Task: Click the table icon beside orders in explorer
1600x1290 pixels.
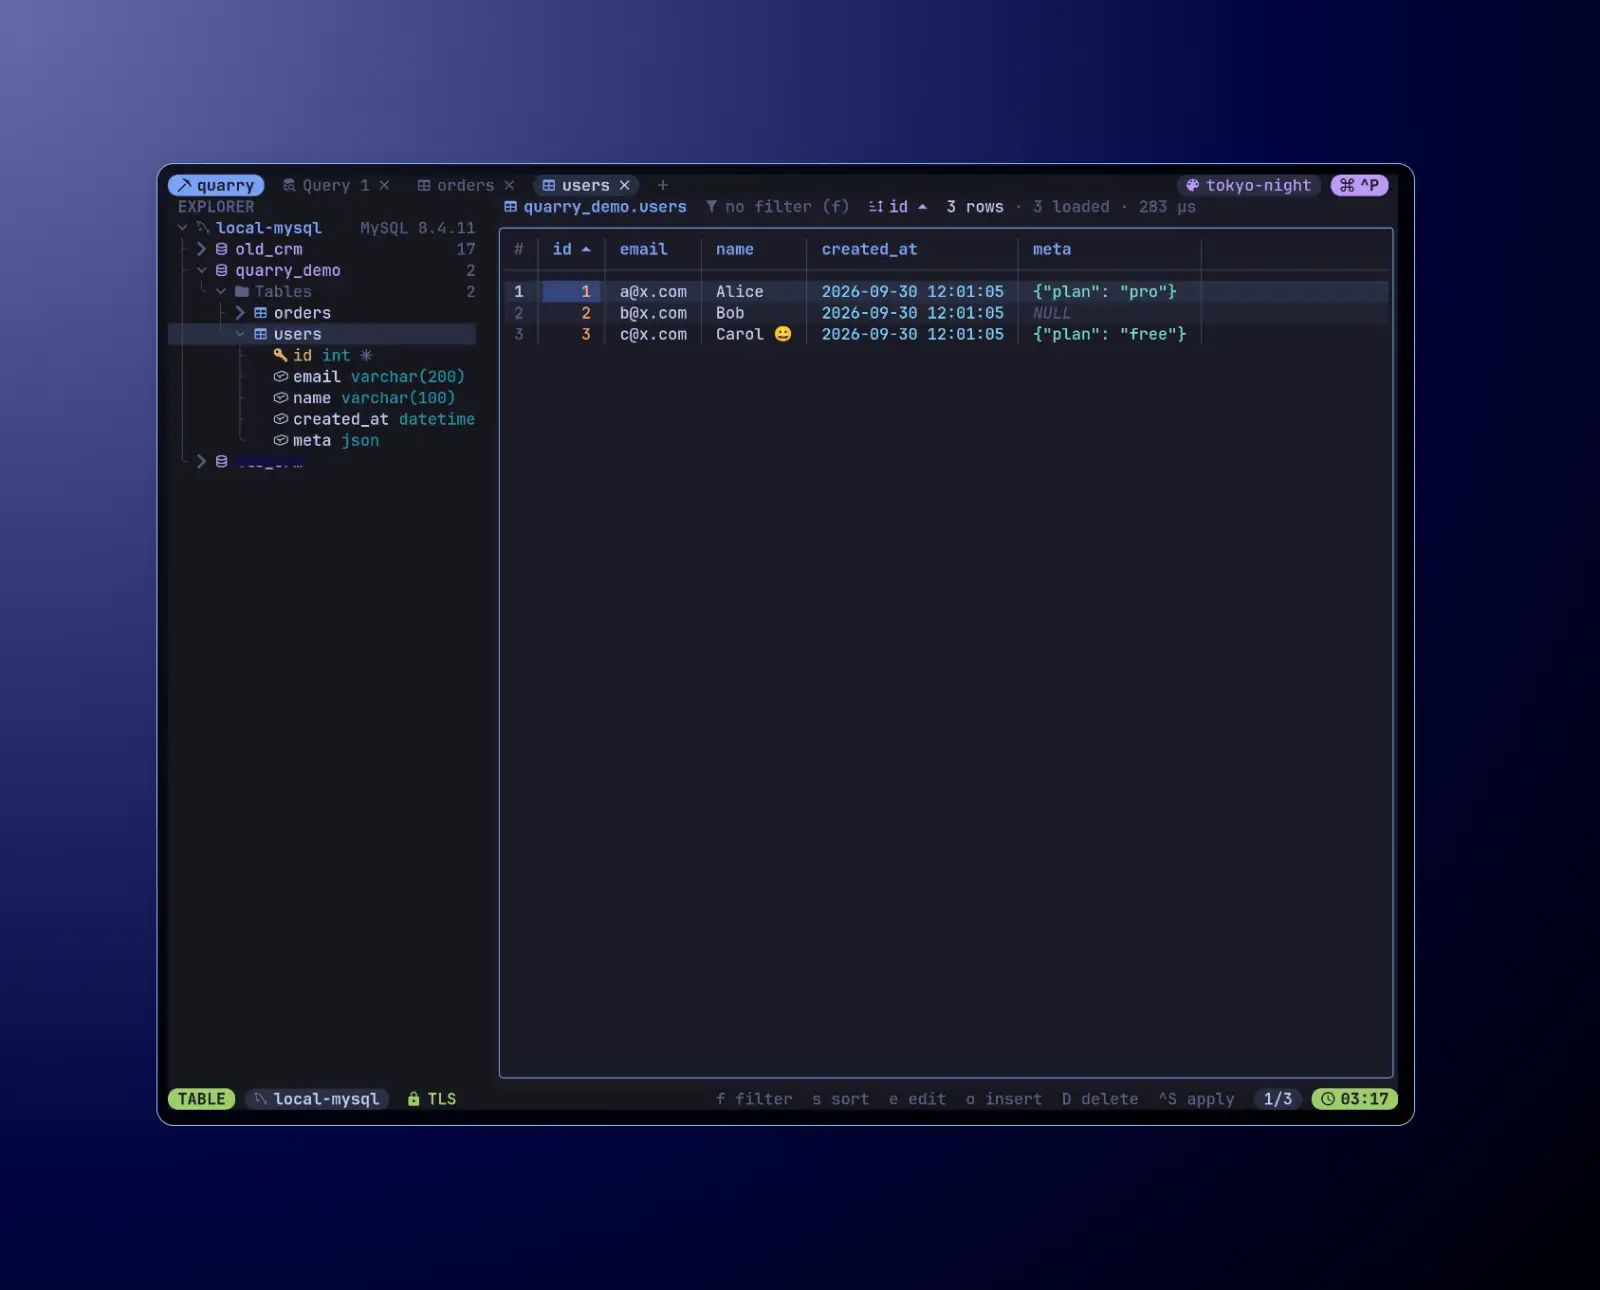Action: pyautogui.click(x=260, y=313)
